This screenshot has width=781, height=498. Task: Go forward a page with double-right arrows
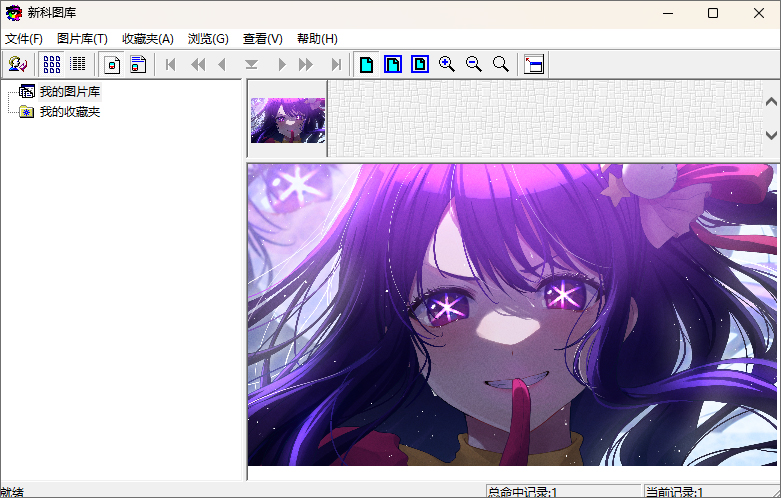coord(305,64)
